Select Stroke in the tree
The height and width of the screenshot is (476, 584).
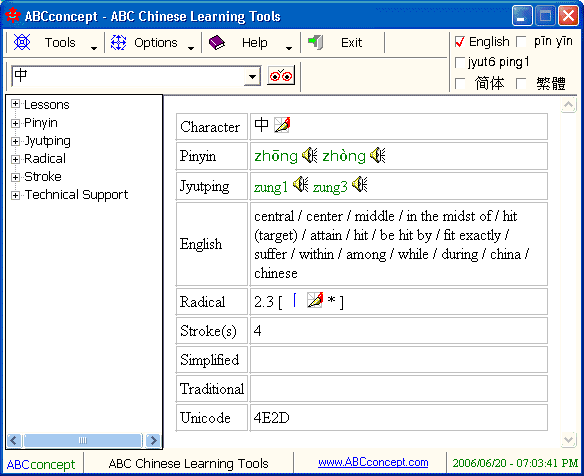[43, 176]
